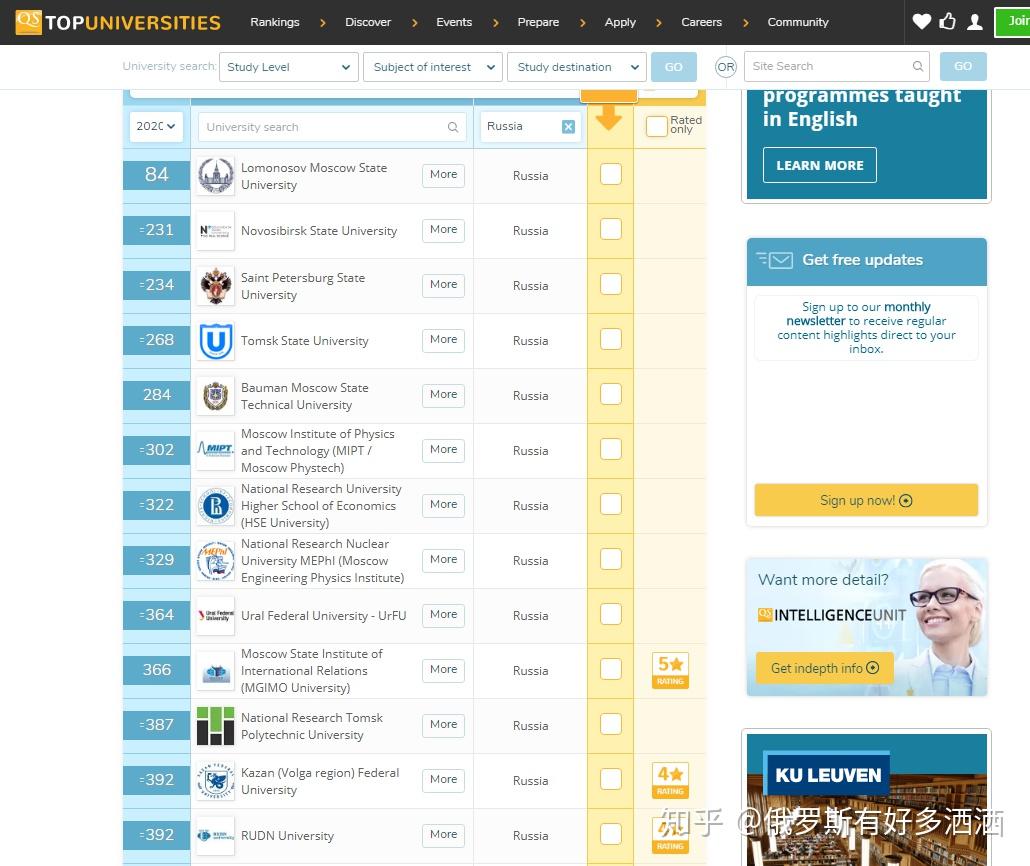Open the user profile icon
1030x866 pixels.
point(975,22)
